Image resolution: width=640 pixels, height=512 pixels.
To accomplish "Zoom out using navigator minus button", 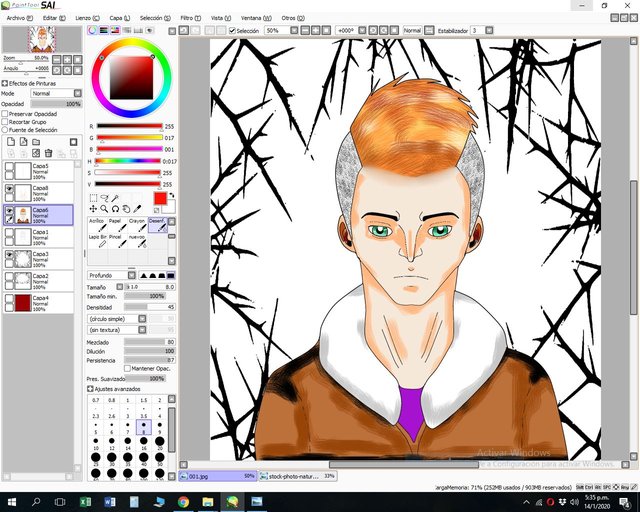I will coord(57,60).
